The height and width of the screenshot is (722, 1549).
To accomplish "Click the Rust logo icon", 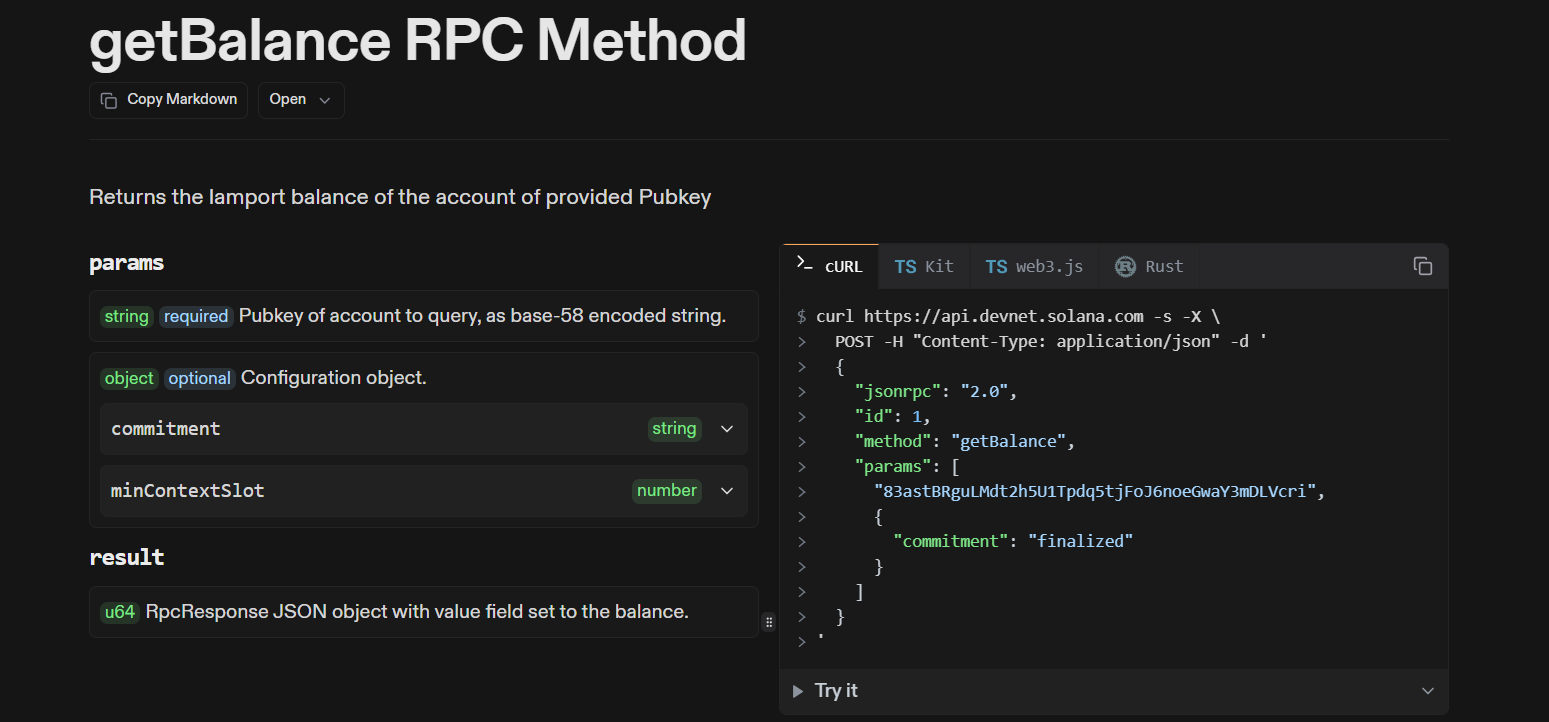I will click(x=1126, y=266).
